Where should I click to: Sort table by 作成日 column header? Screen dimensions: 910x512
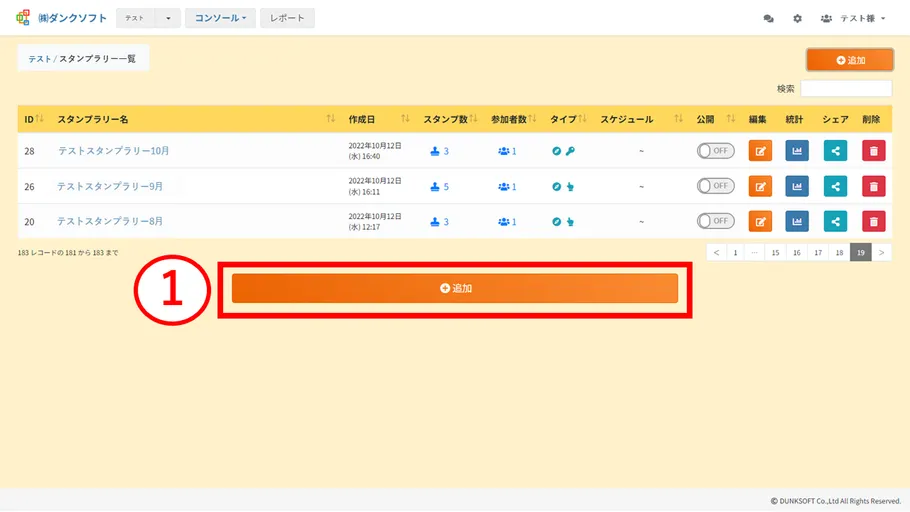(362, 119)
